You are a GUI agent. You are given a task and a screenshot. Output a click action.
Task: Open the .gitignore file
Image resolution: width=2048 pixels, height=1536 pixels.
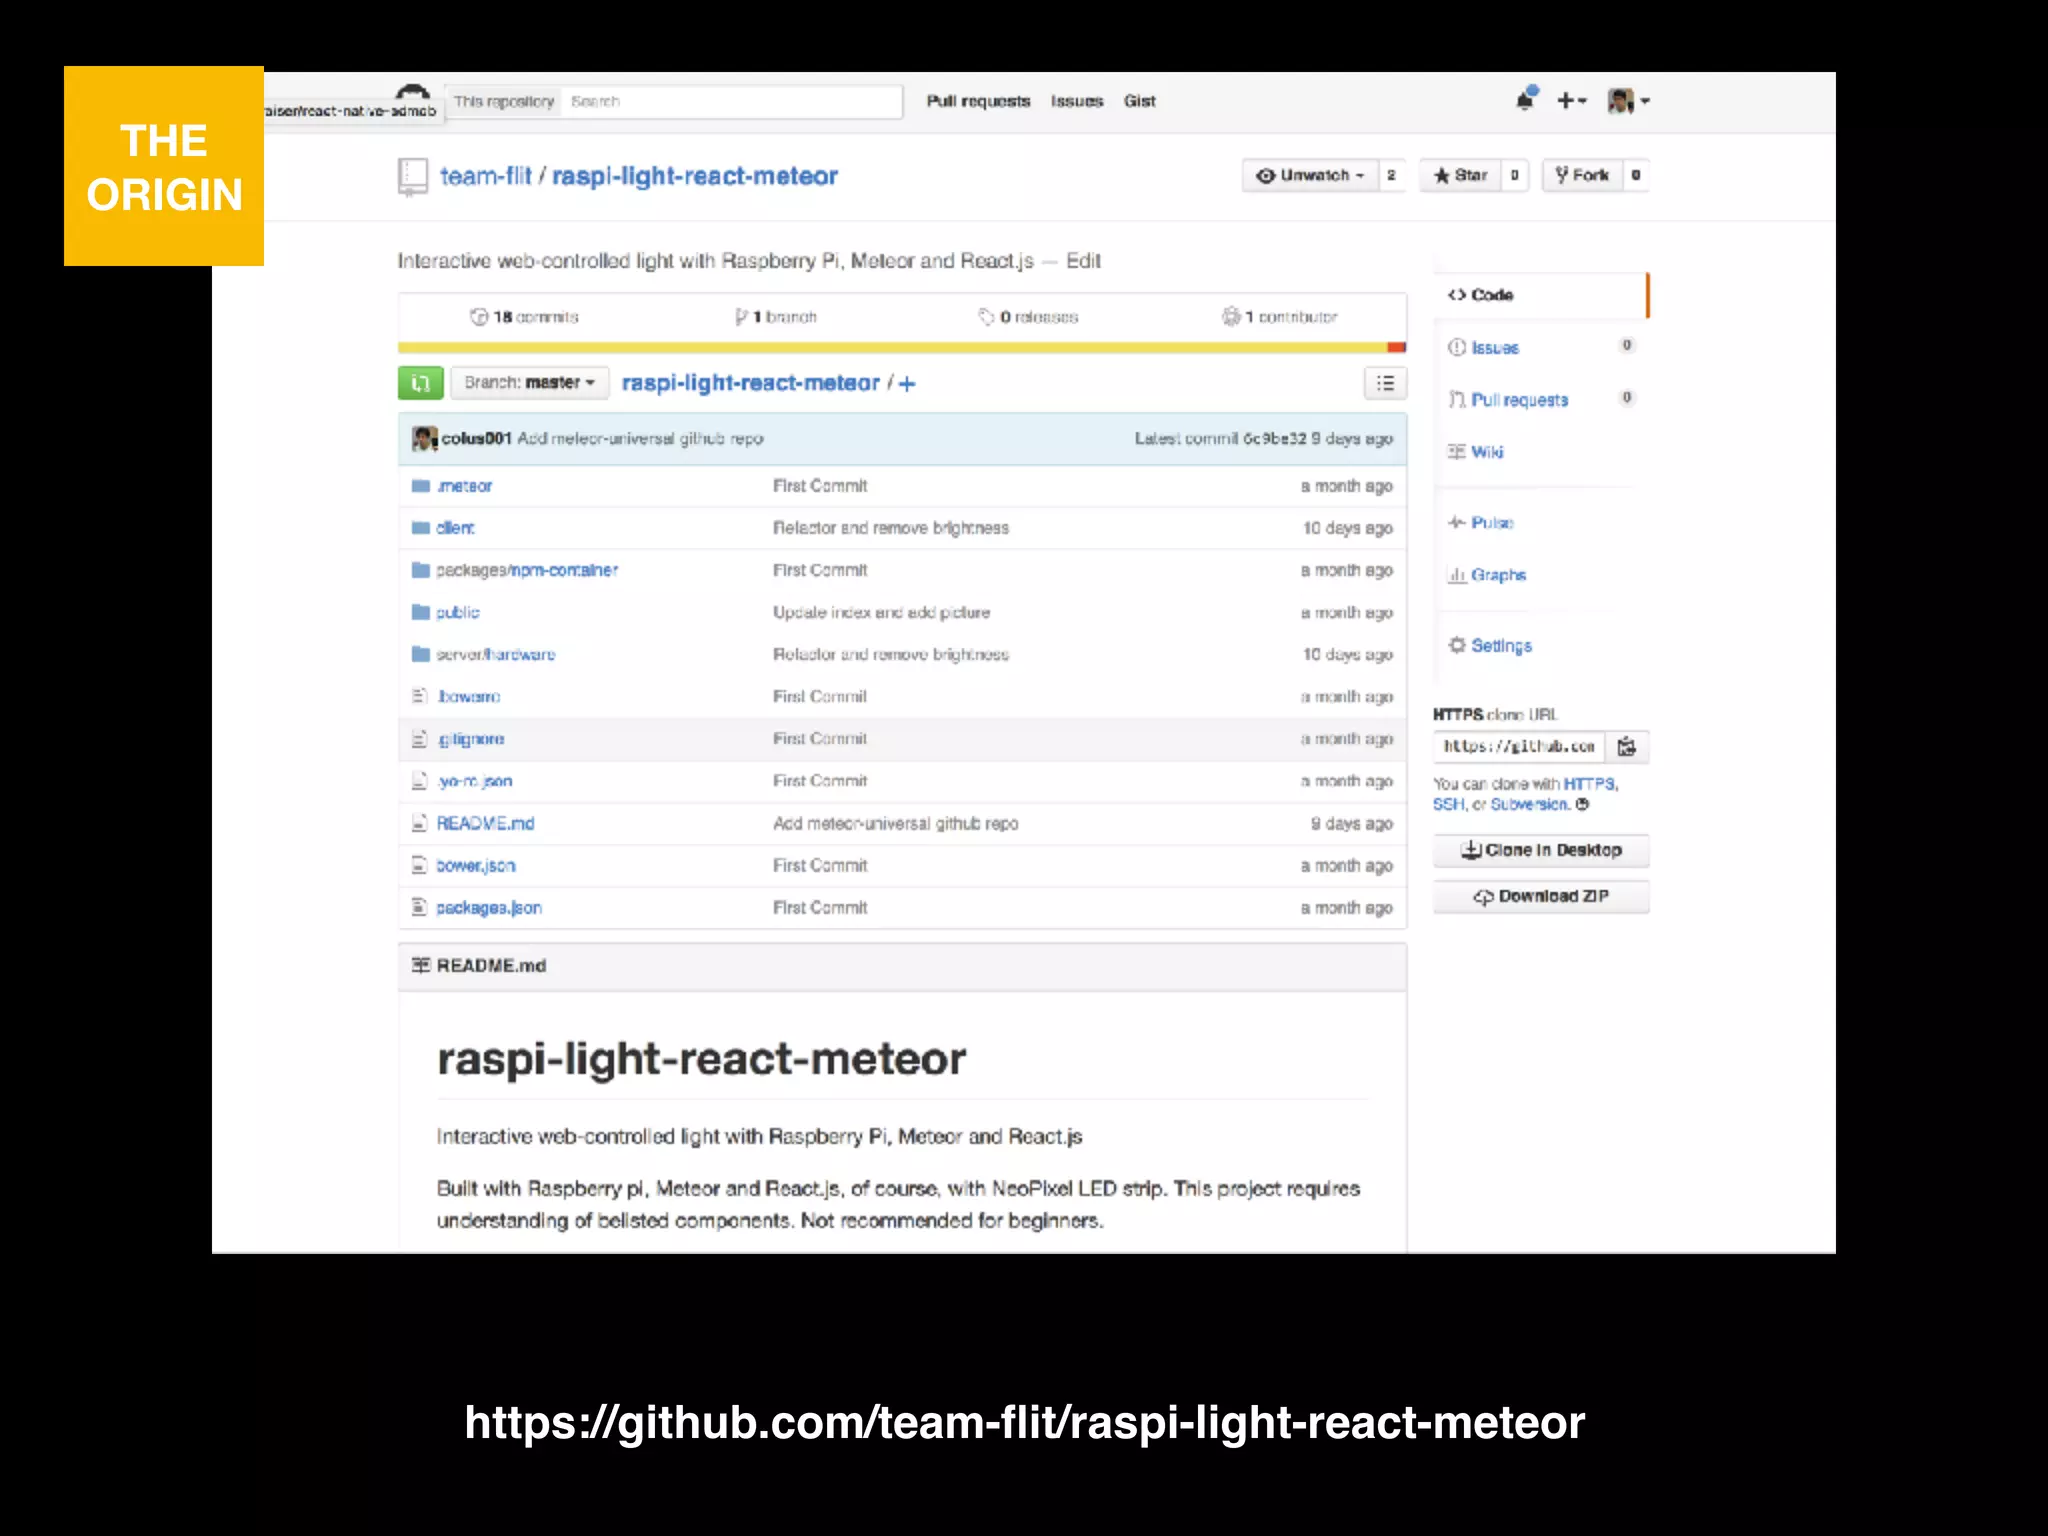point(470,739)
